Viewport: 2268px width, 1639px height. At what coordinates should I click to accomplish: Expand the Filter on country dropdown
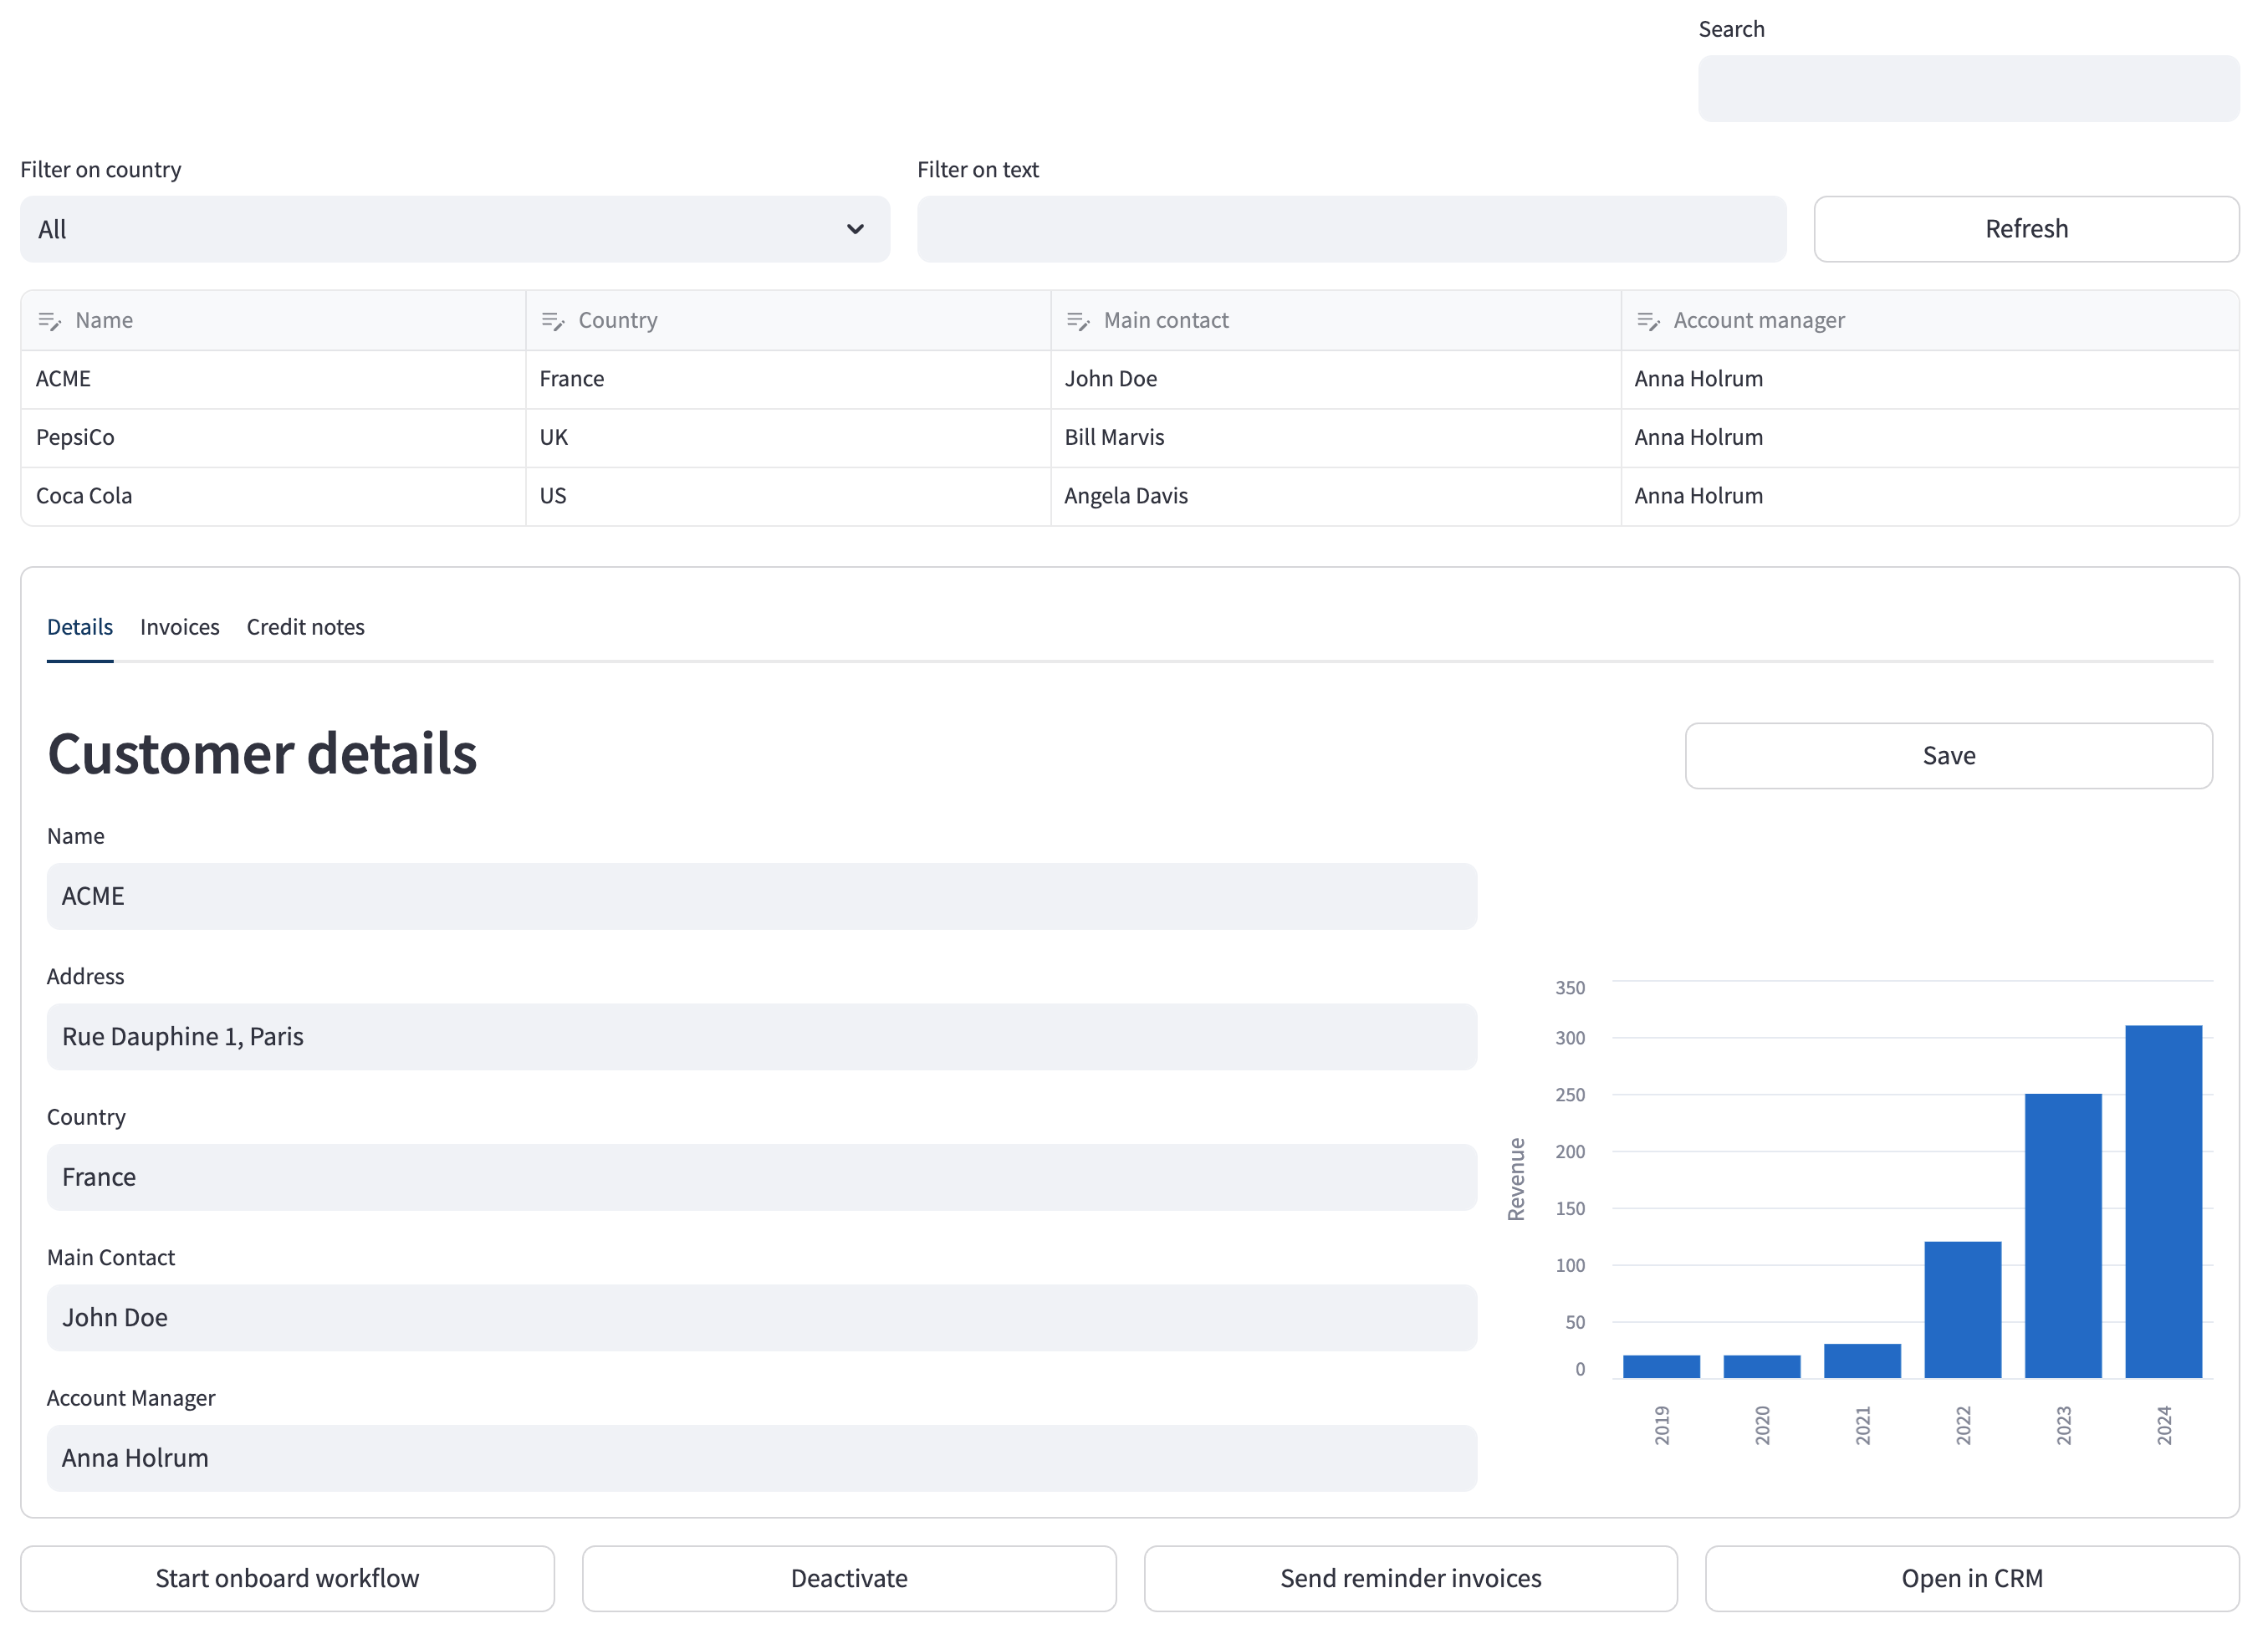(x=455, y=229)
